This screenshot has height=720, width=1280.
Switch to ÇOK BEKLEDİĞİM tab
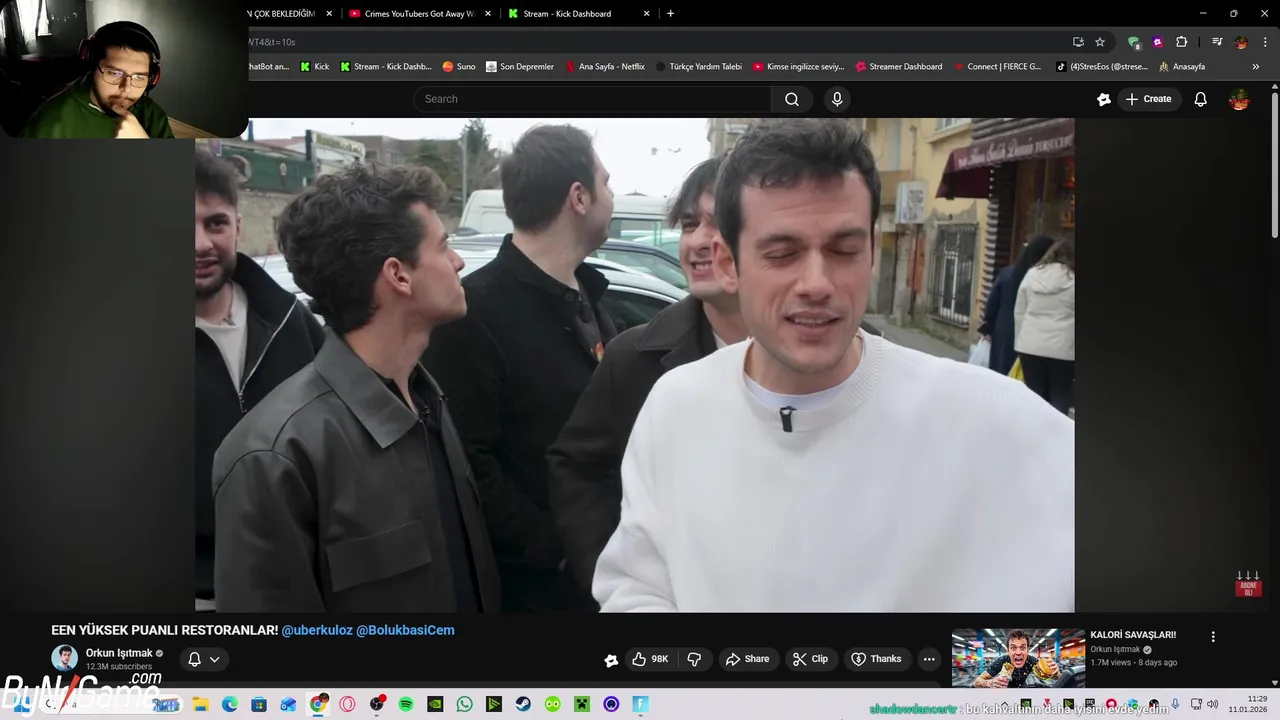[284, 14]
